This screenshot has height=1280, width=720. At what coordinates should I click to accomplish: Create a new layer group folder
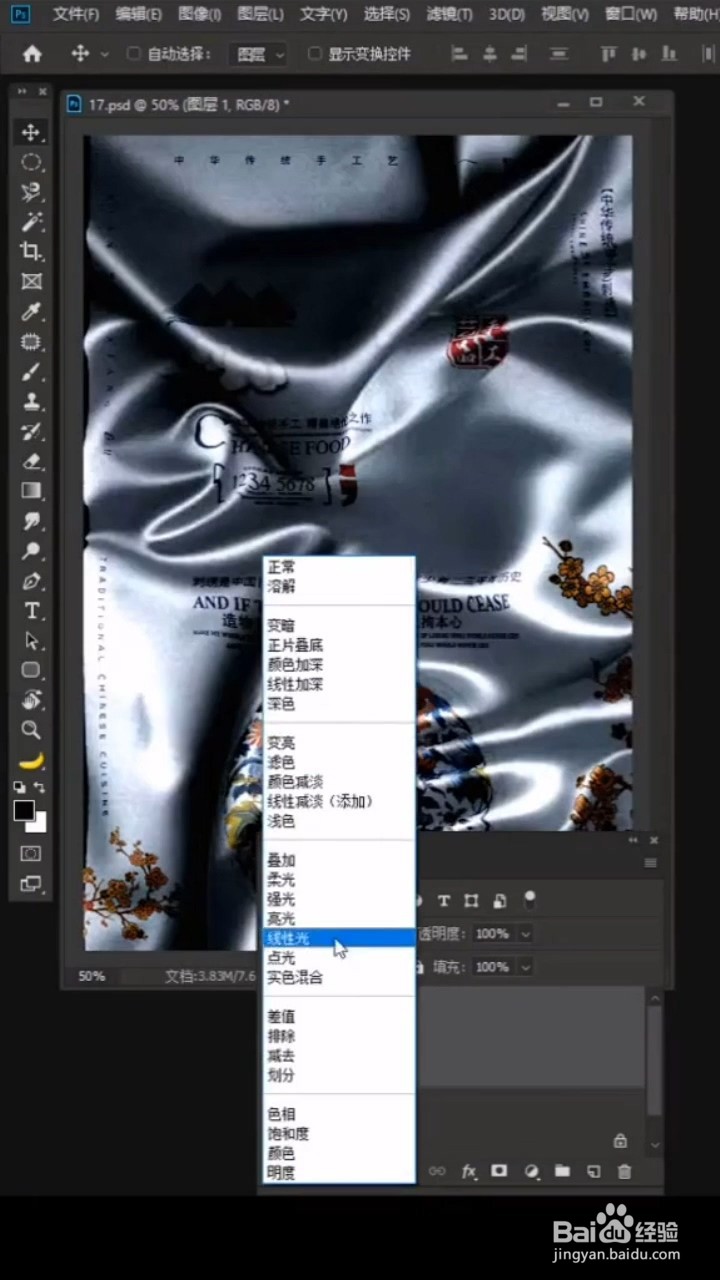point(562,1171)
